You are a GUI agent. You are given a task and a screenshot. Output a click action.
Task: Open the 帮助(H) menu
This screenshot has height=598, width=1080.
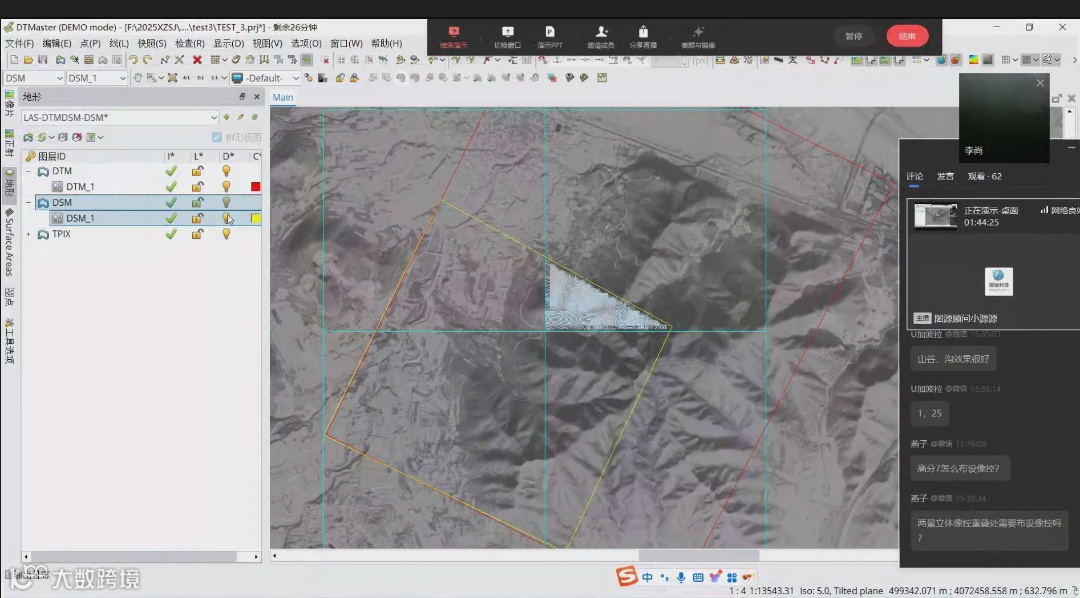386,43
